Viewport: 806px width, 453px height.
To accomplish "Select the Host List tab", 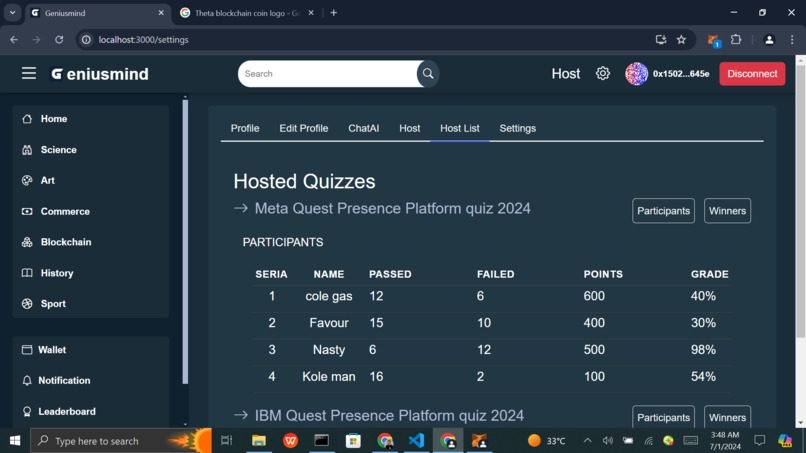I will point(460,129).
